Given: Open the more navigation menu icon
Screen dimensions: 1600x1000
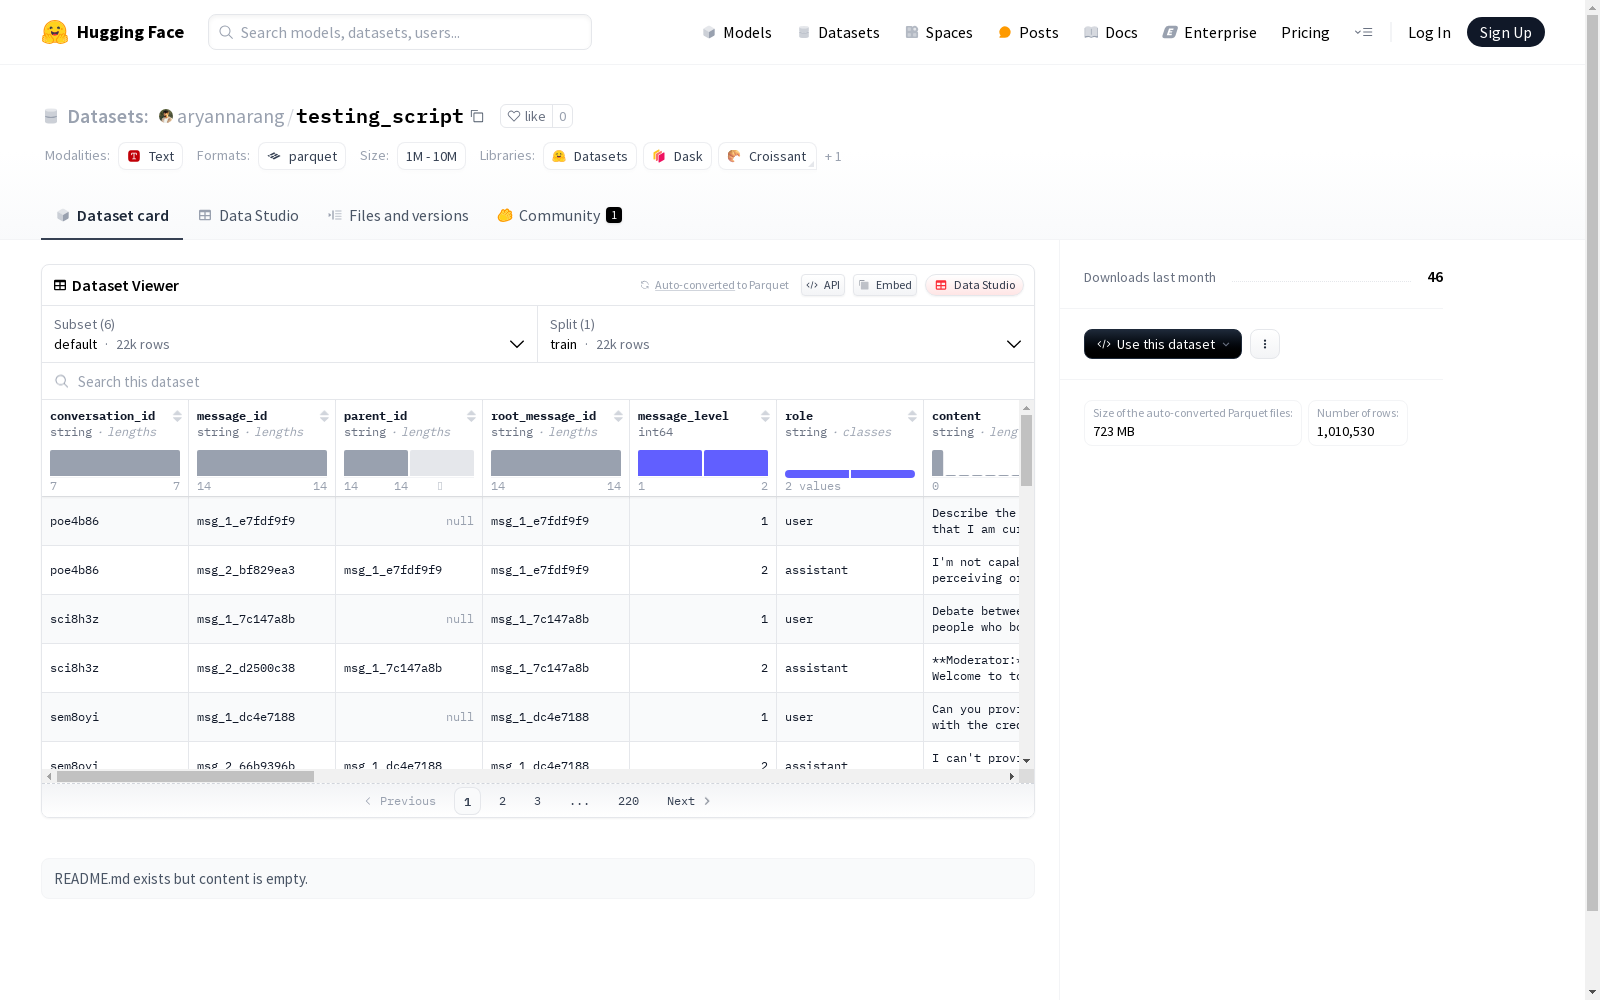Looking at the screenshot, I should click(1363, 32).
